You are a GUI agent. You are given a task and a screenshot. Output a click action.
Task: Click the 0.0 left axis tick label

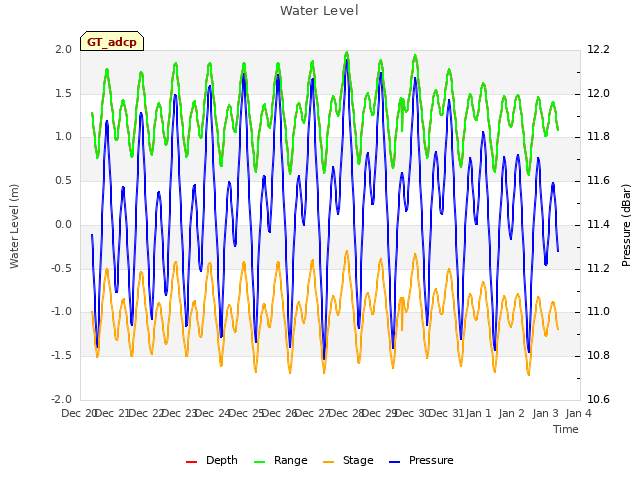[x=64, y=224]
